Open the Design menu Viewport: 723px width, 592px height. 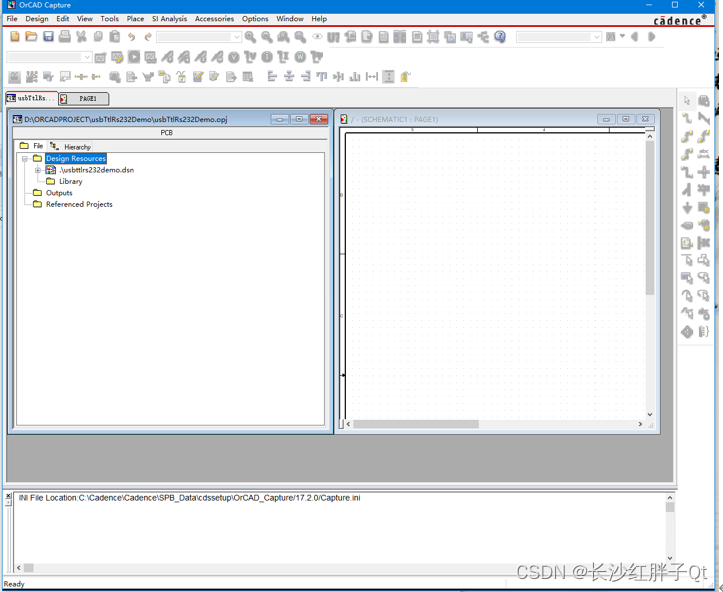pos(37,19)
